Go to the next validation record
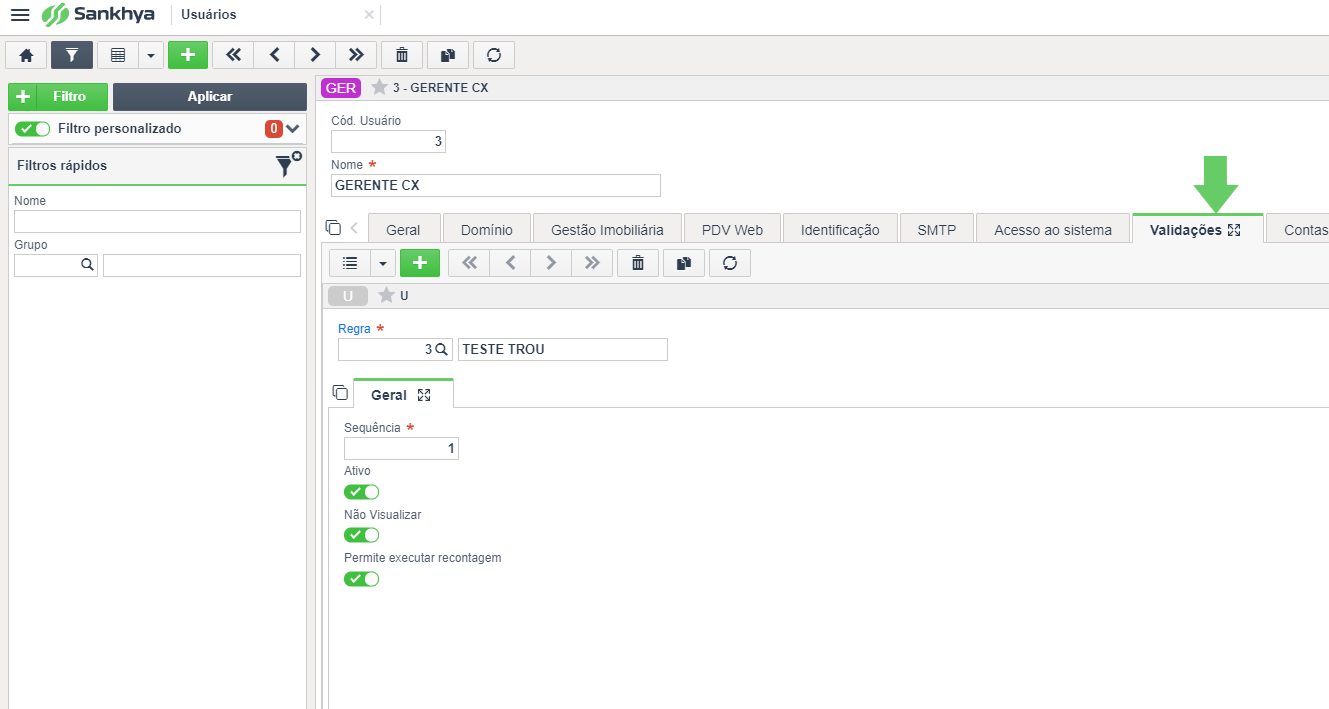This screenshot has width=1329, height=709. click(551, 263)
